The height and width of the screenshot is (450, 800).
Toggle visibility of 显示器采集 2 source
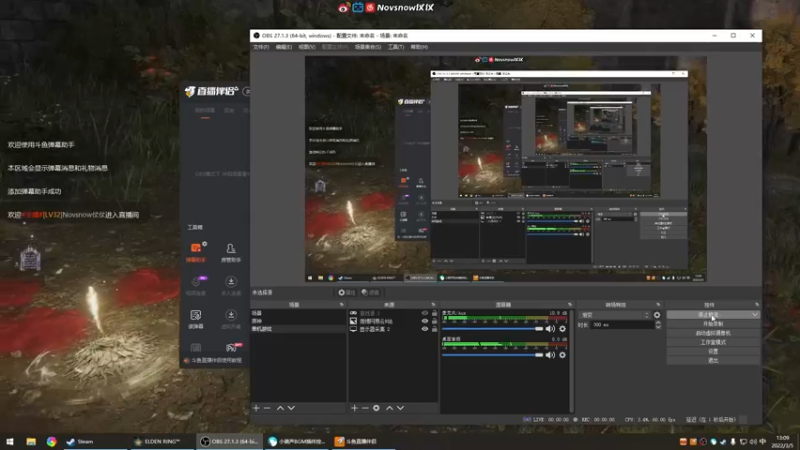pyautogui.click(x=424, y=329)
